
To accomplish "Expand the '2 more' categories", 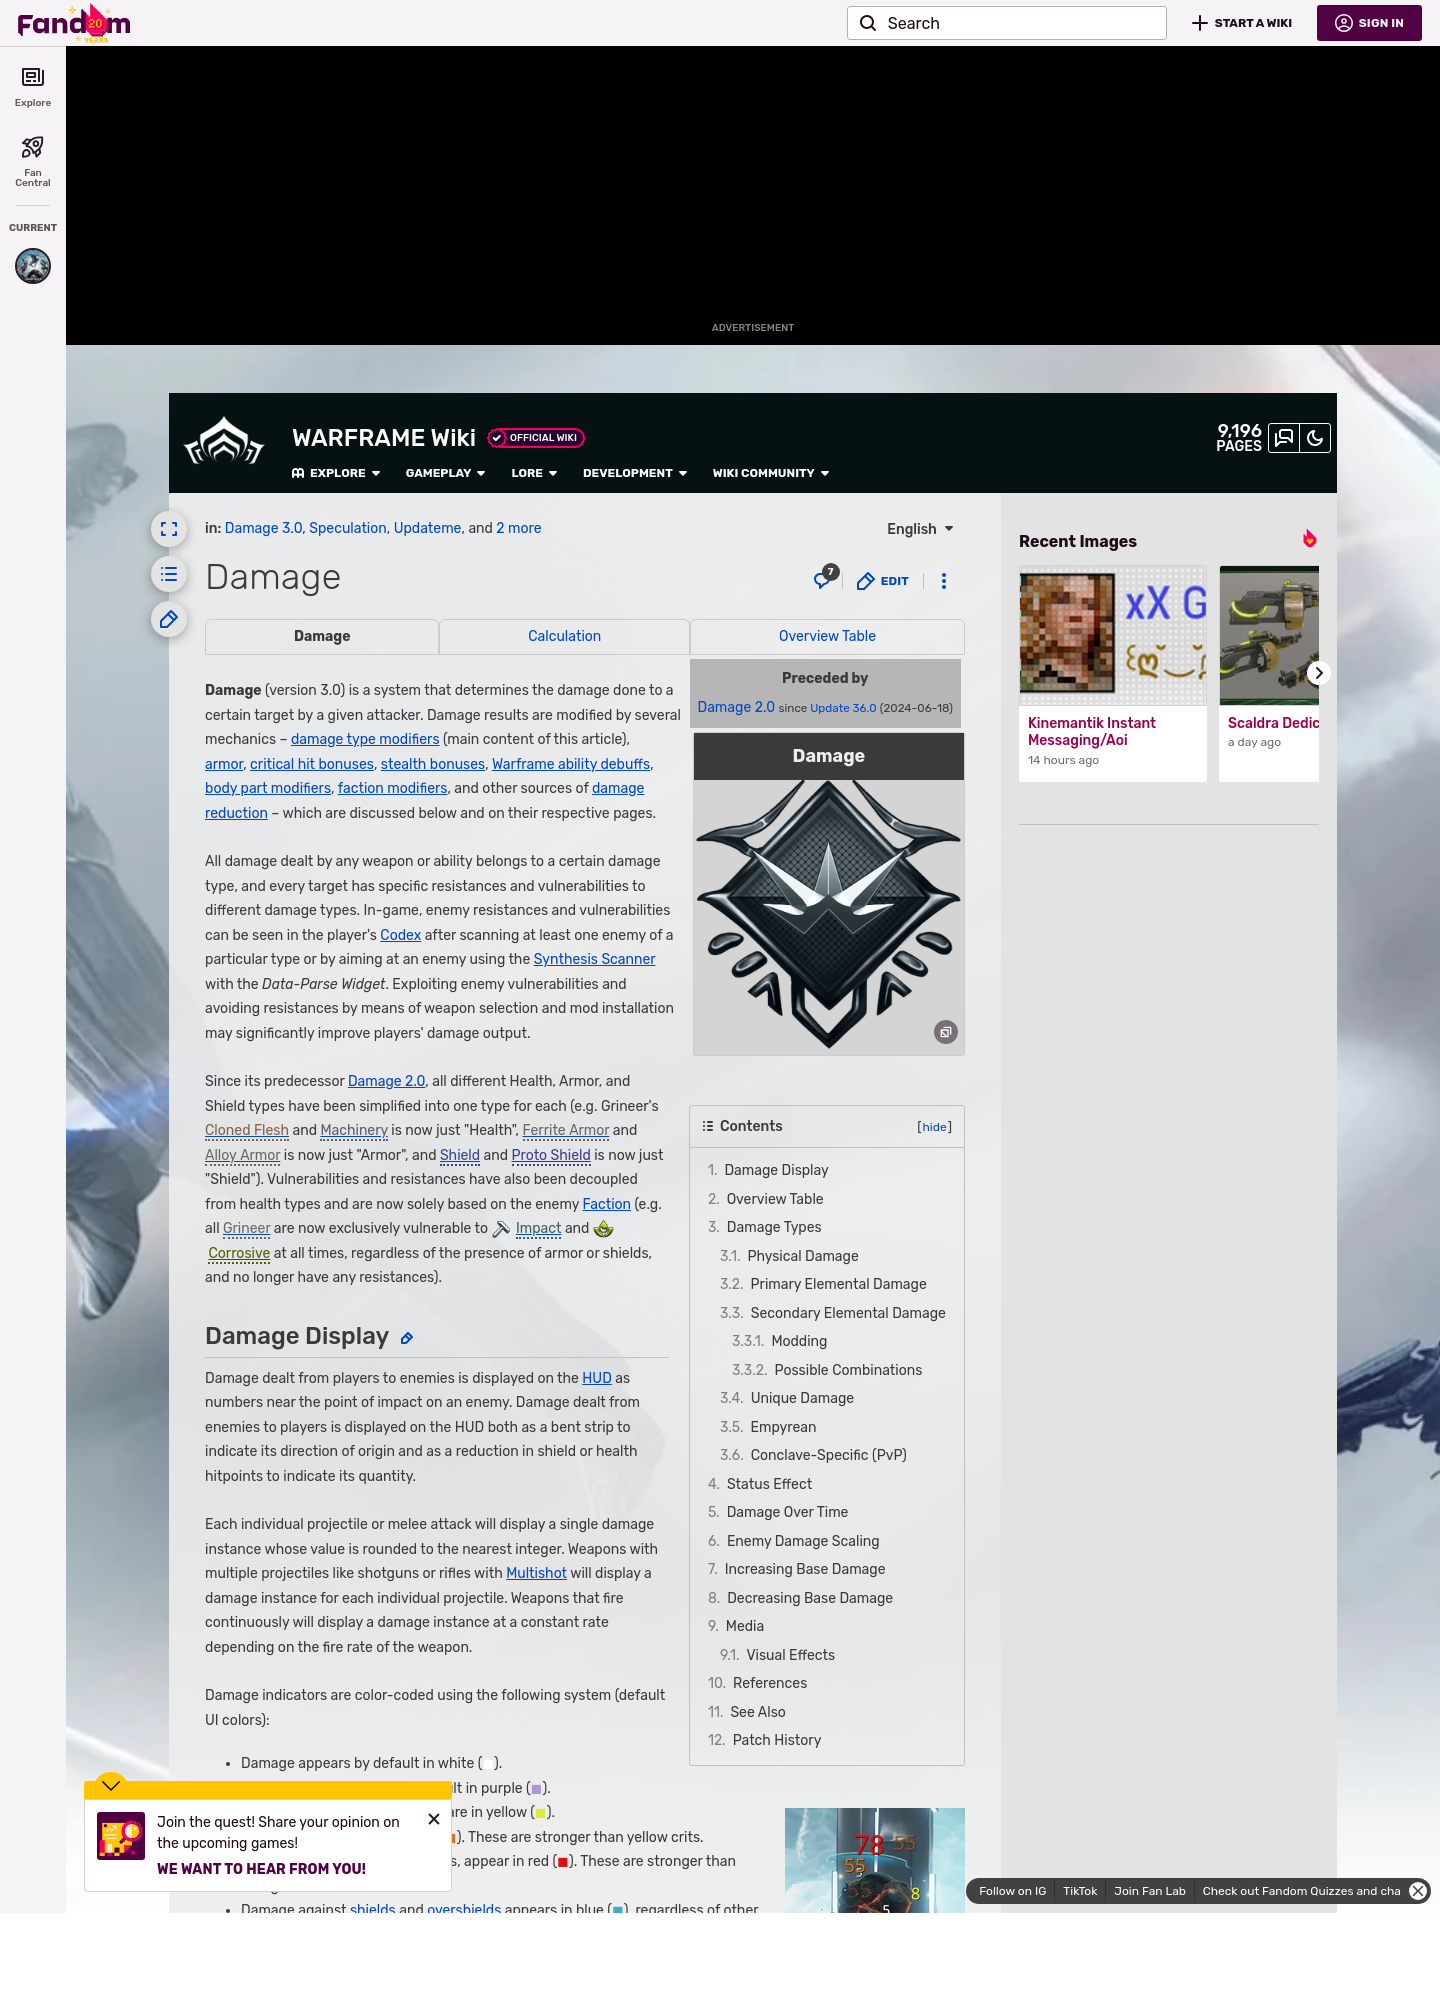I will (519, 528).
